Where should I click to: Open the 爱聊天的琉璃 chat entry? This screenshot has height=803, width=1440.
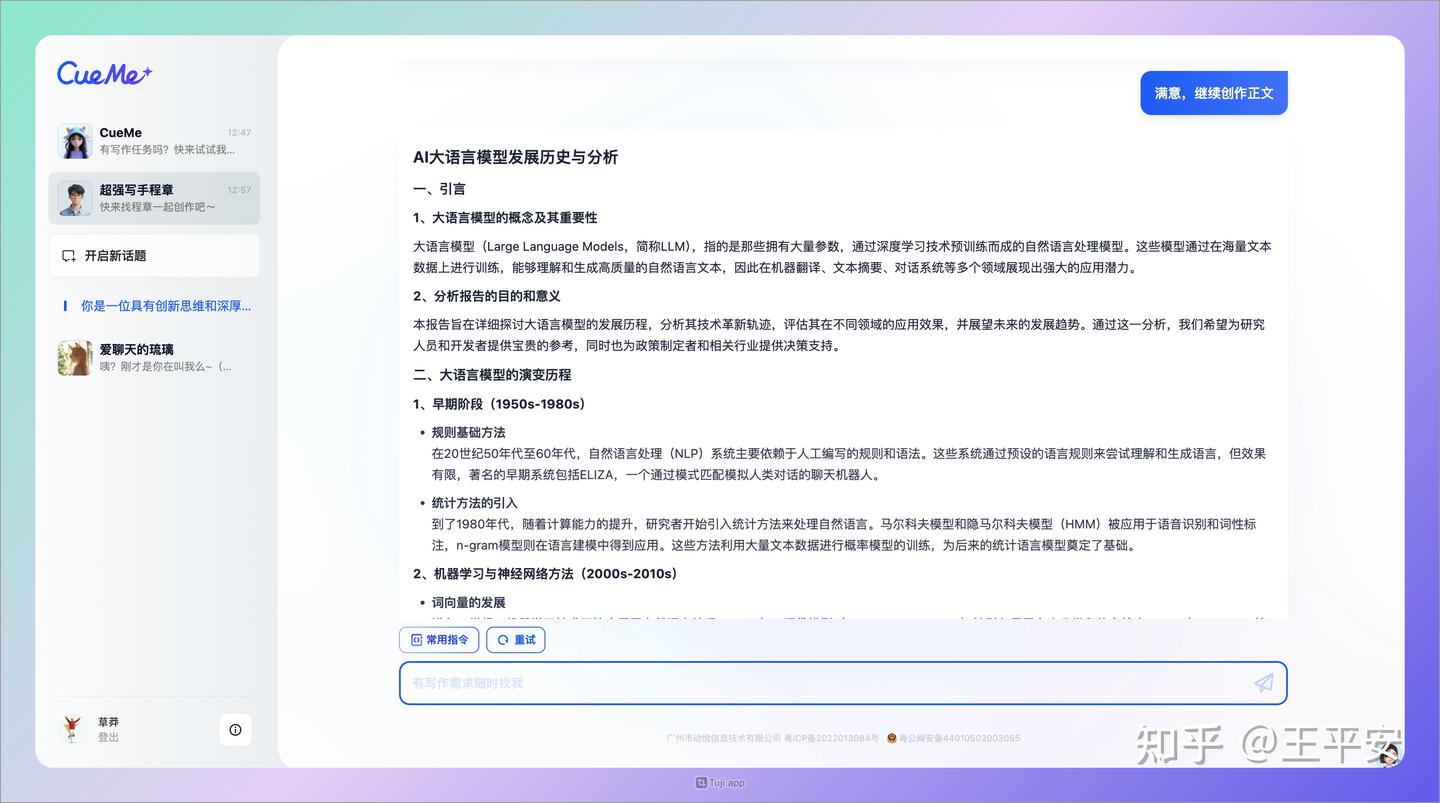[x=154, y=357]
